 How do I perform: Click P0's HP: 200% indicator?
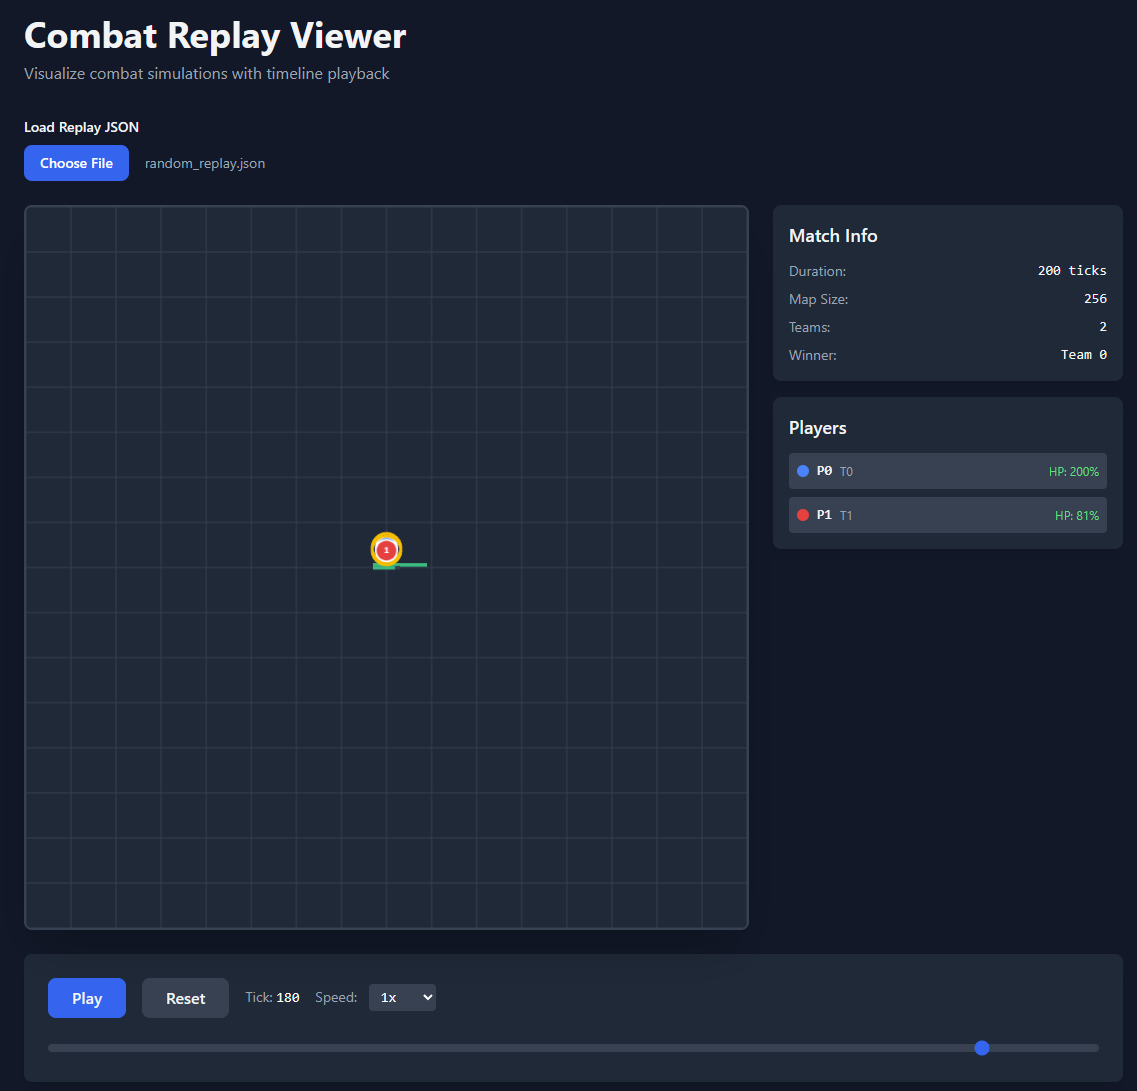(x=1076, y=470)
